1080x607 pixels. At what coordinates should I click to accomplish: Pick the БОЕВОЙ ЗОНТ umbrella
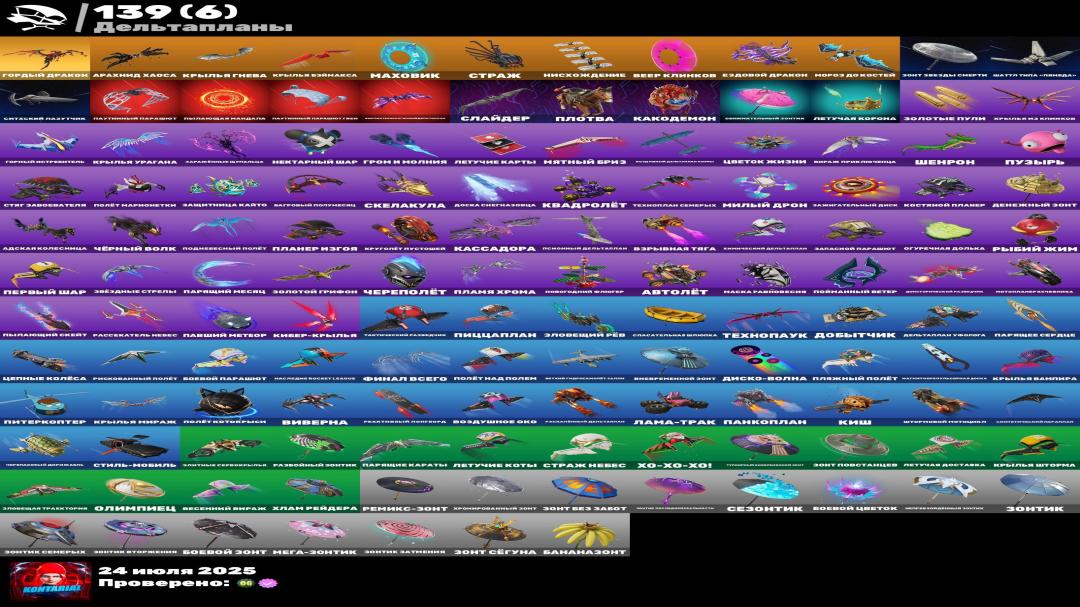click(x=225, y=535)
